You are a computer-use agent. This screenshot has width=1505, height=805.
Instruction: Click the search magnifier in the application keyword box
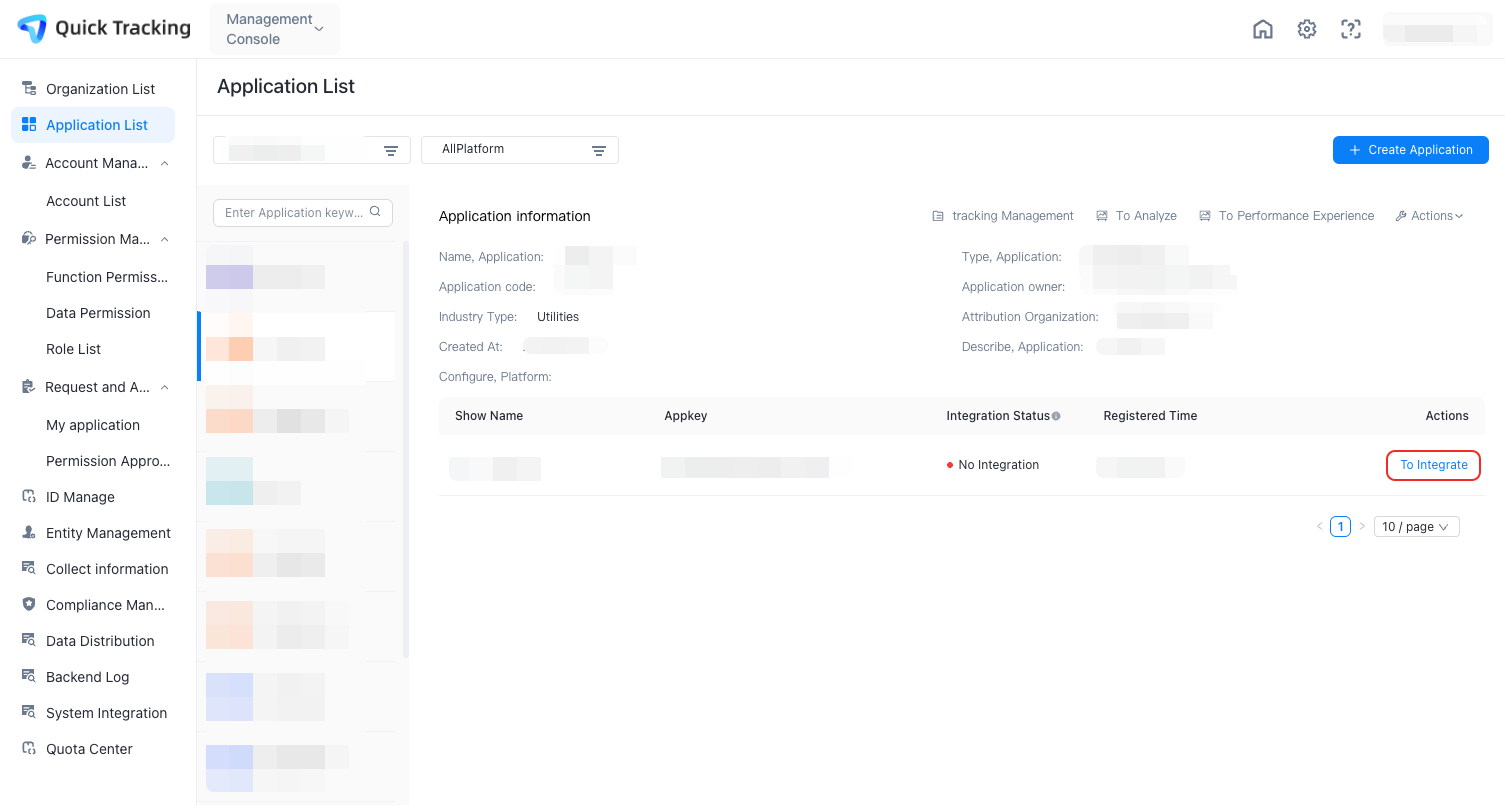(375, 212)
